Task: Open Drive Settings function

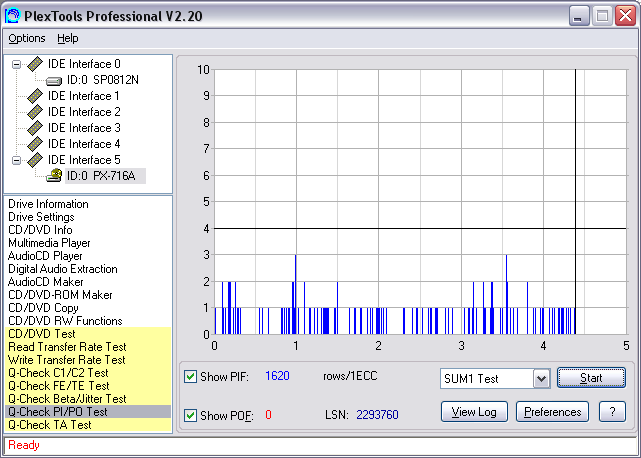Action: coord(41,217)
